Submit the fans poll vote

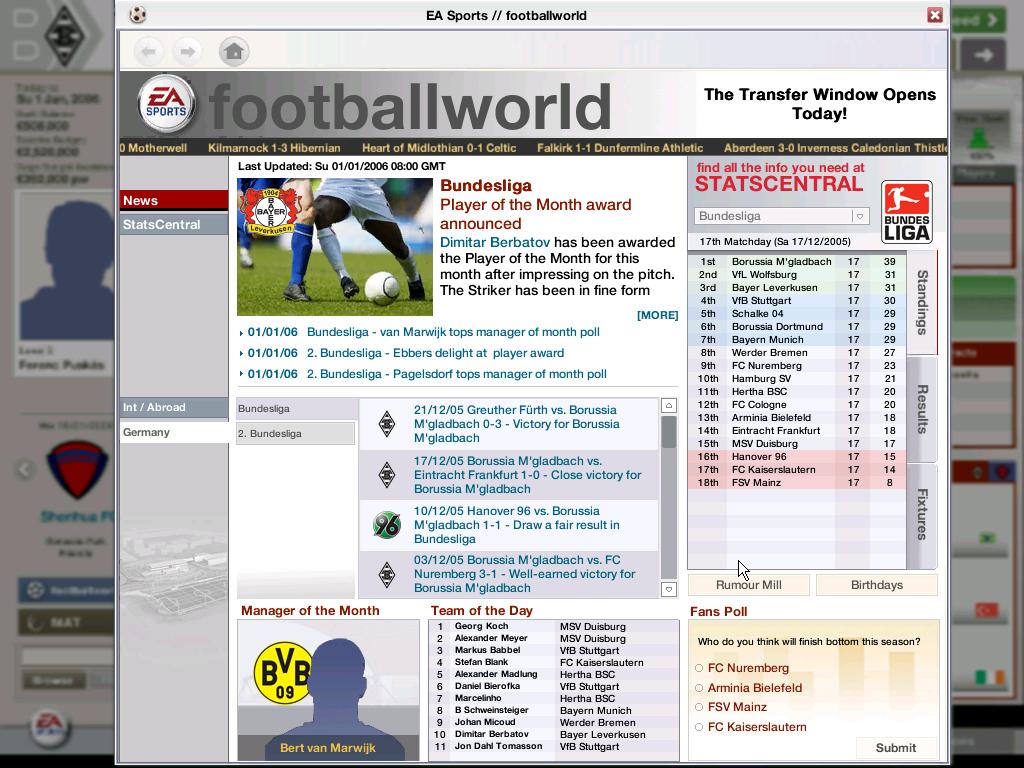(x=895, y=748)
